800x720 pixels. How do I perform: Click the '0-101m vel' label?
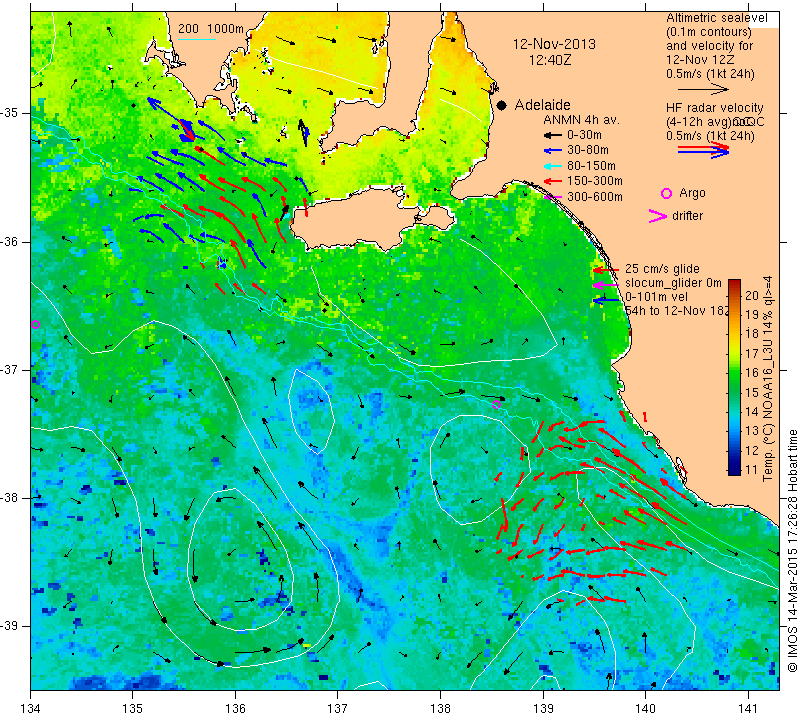(656, 297)
